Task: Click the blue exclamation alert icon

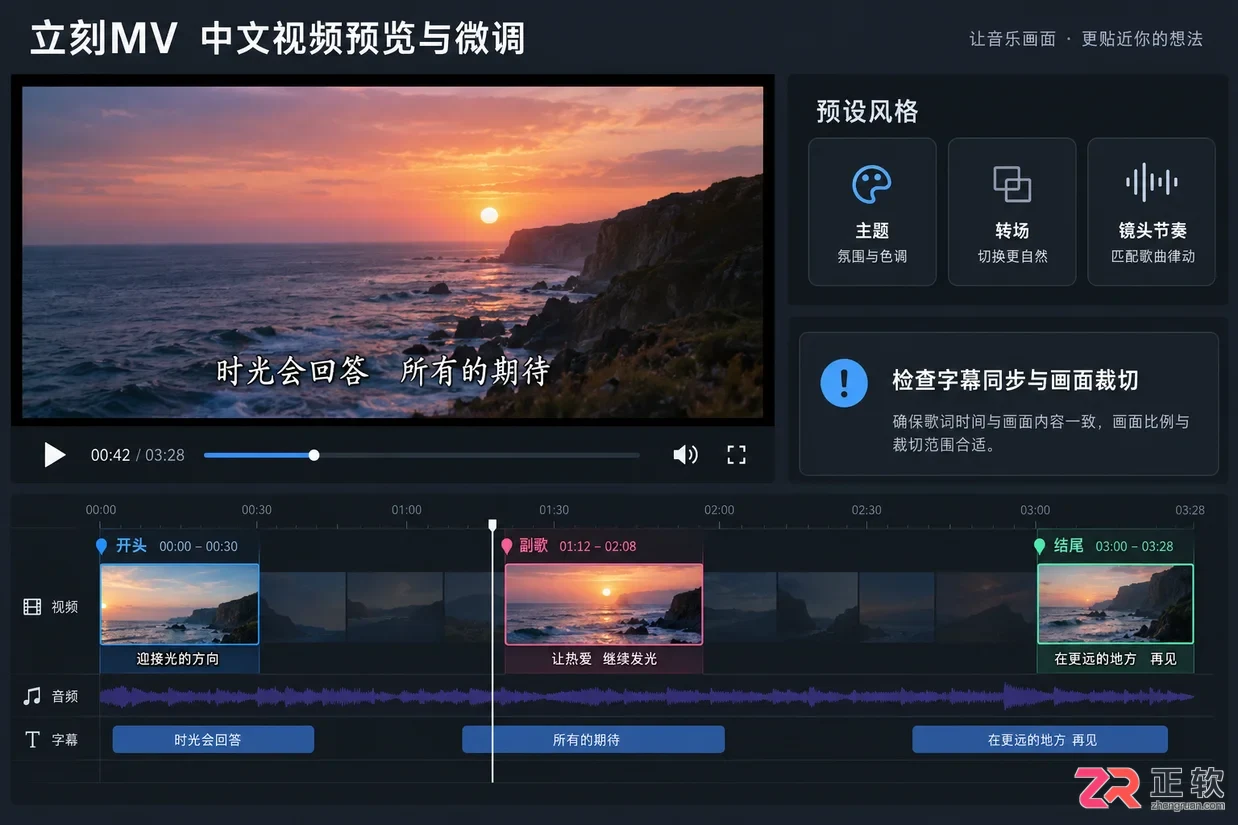Action: tap(844, 382)
